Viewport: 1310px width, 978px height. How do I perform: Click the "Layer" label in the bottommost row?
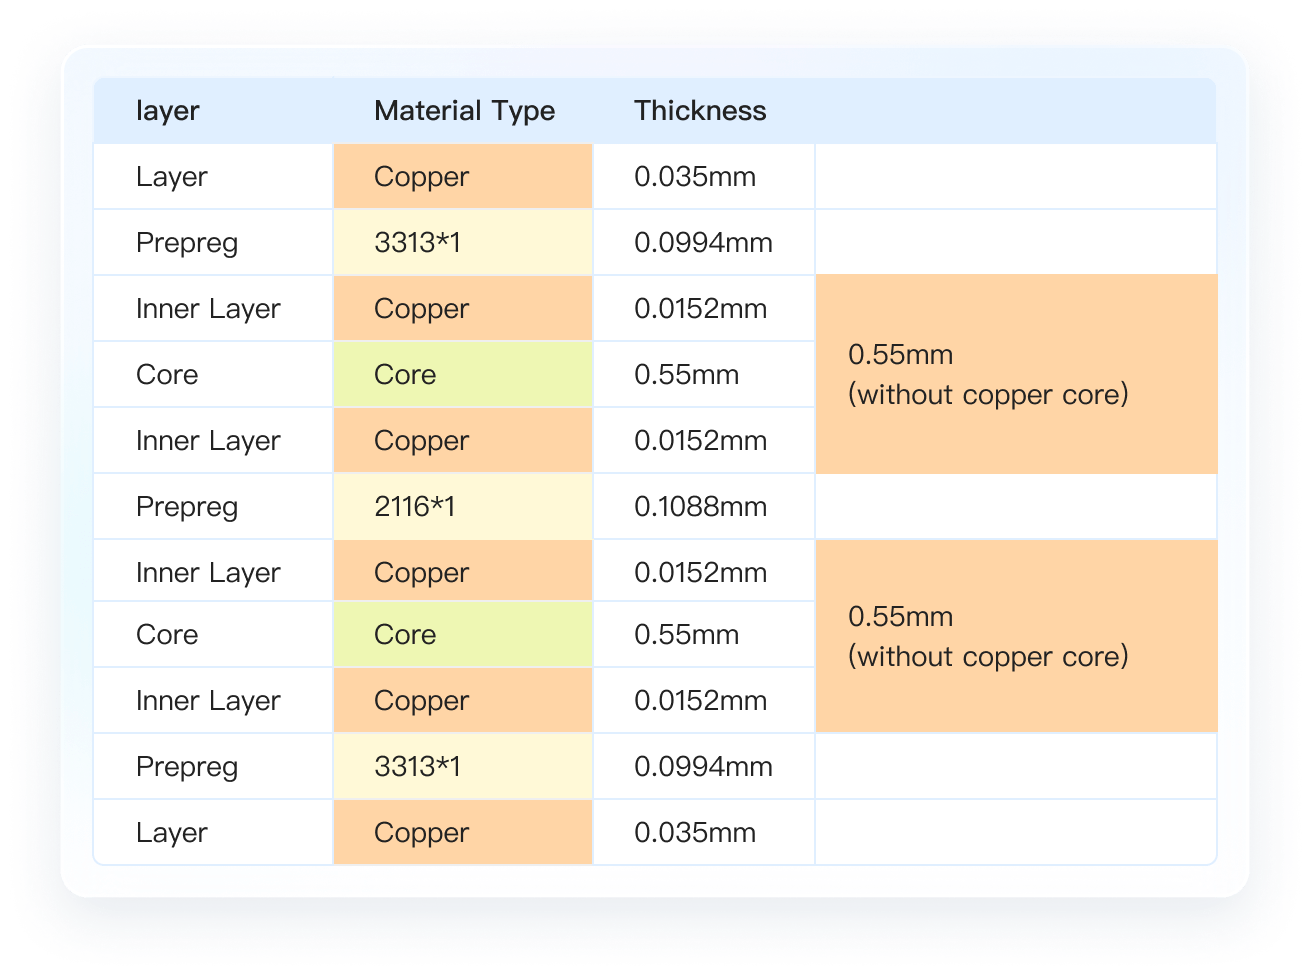(x=172, y=833)
